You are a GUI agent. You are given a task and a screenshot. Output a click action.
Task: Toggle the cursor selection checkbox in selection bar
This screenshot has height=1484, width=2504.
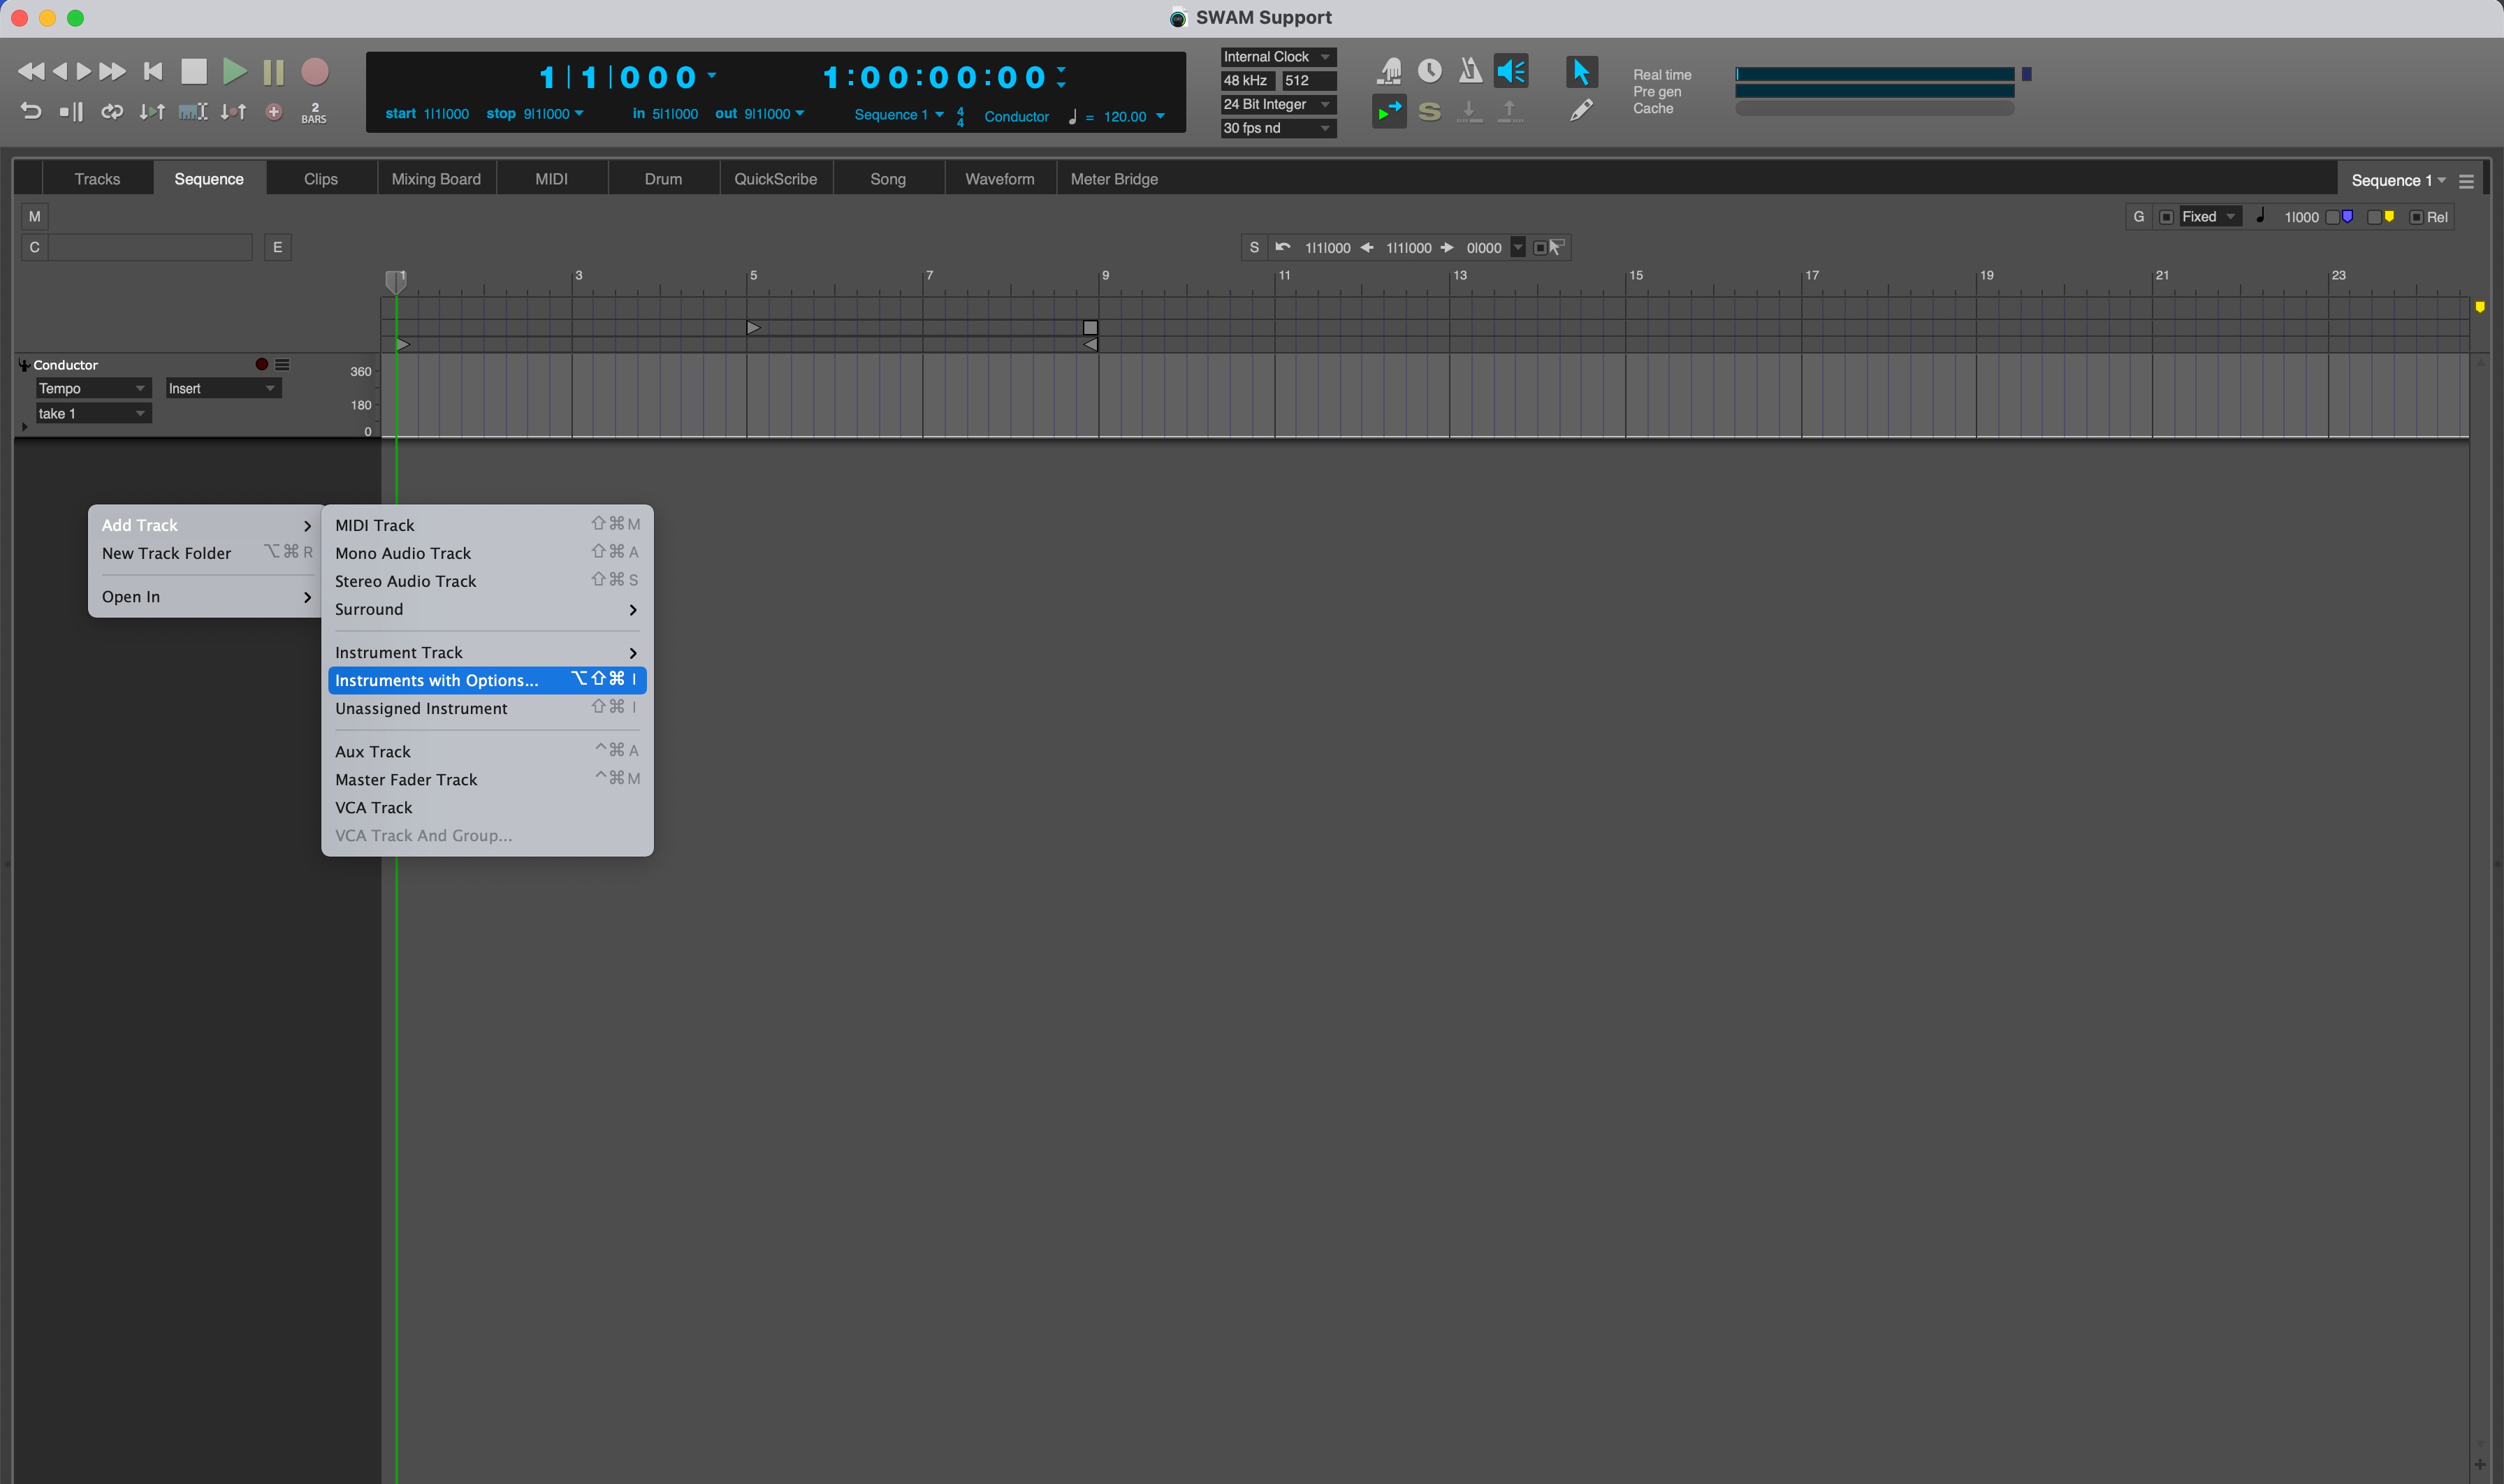(1540, 248)
